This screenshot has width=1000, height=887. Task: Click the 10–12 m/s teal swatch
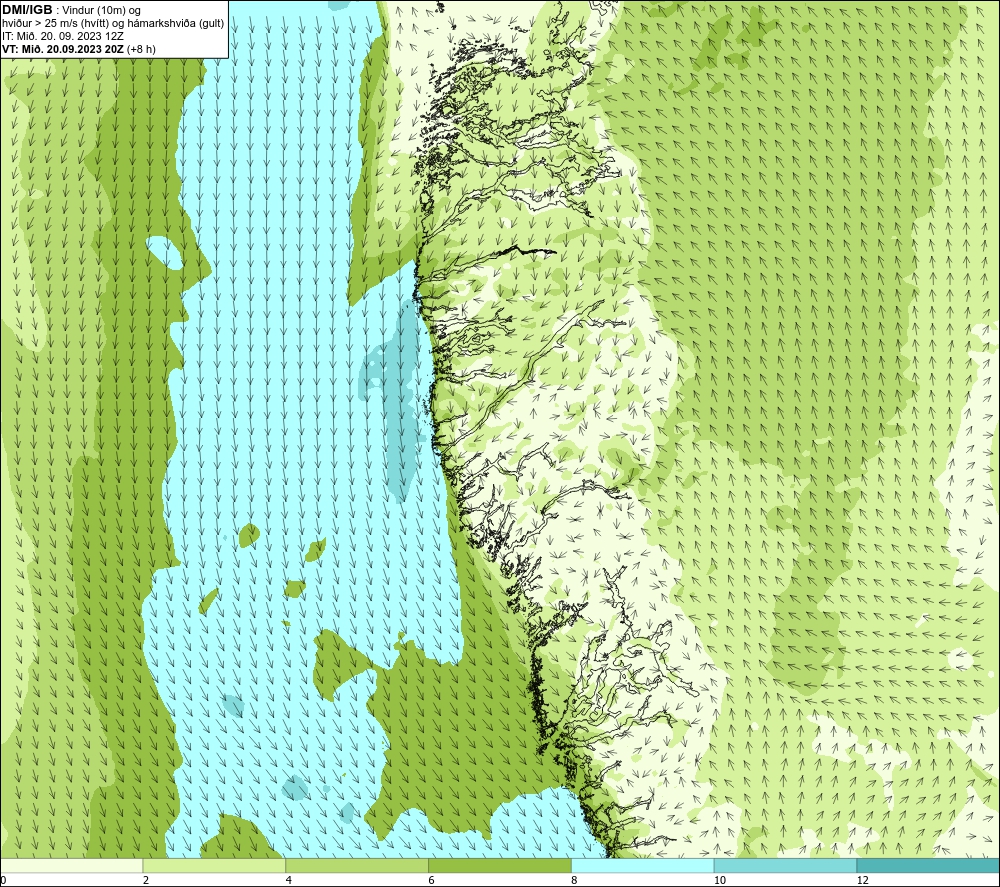click(x=786, y=865)
